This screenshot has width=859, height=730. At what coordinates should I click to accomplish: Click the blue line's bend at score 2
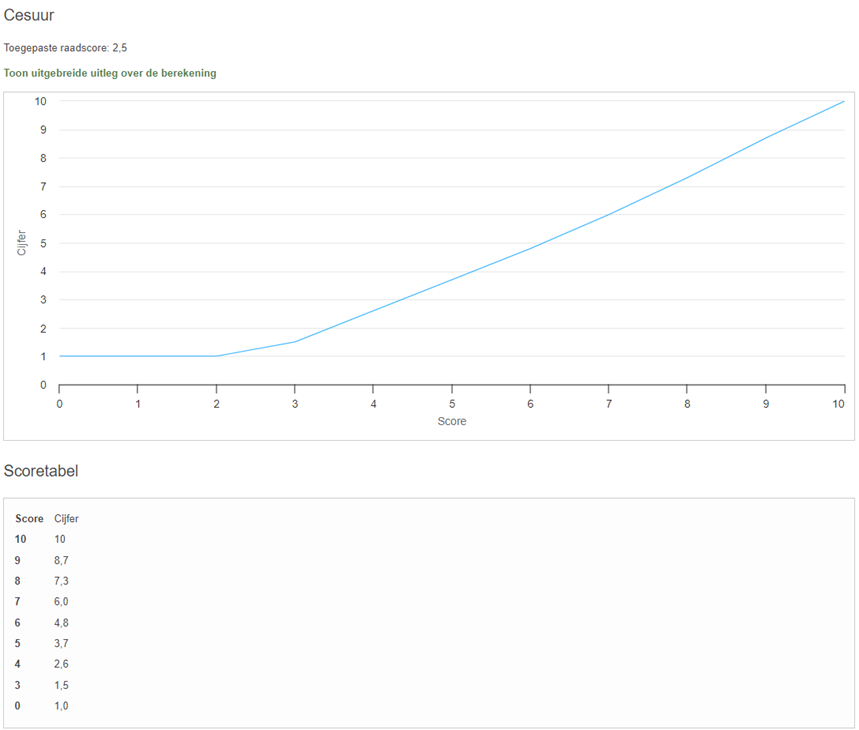pyautogui.click(x=216, y=356)
